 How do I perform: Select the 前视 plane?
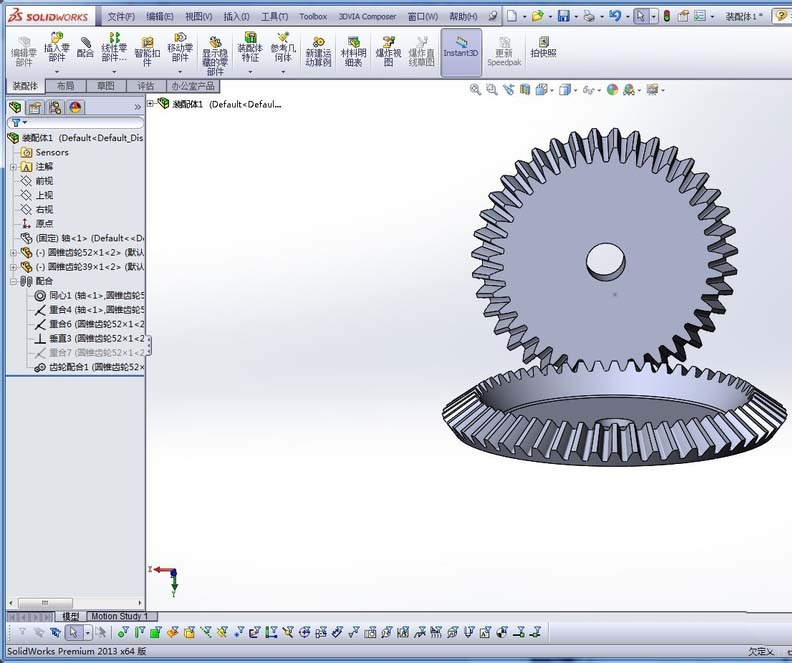click(x=36, y=181)
